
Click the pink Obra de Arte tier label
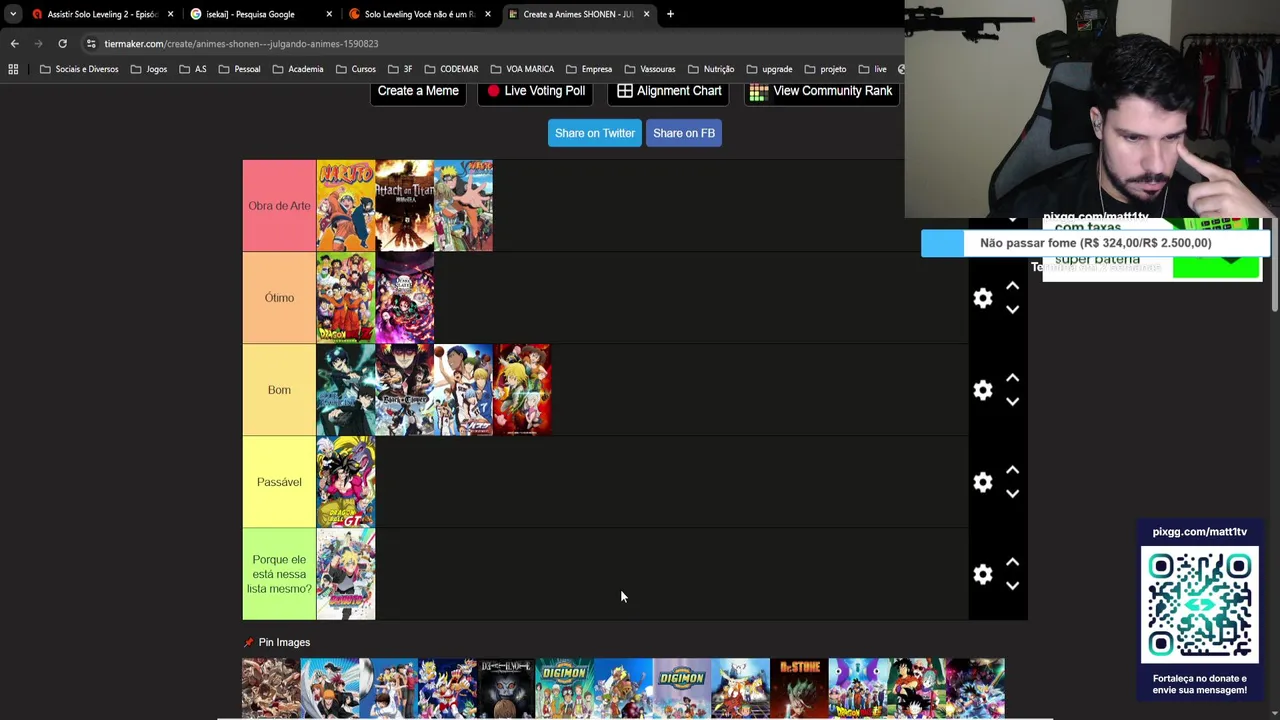pos(279,205)
